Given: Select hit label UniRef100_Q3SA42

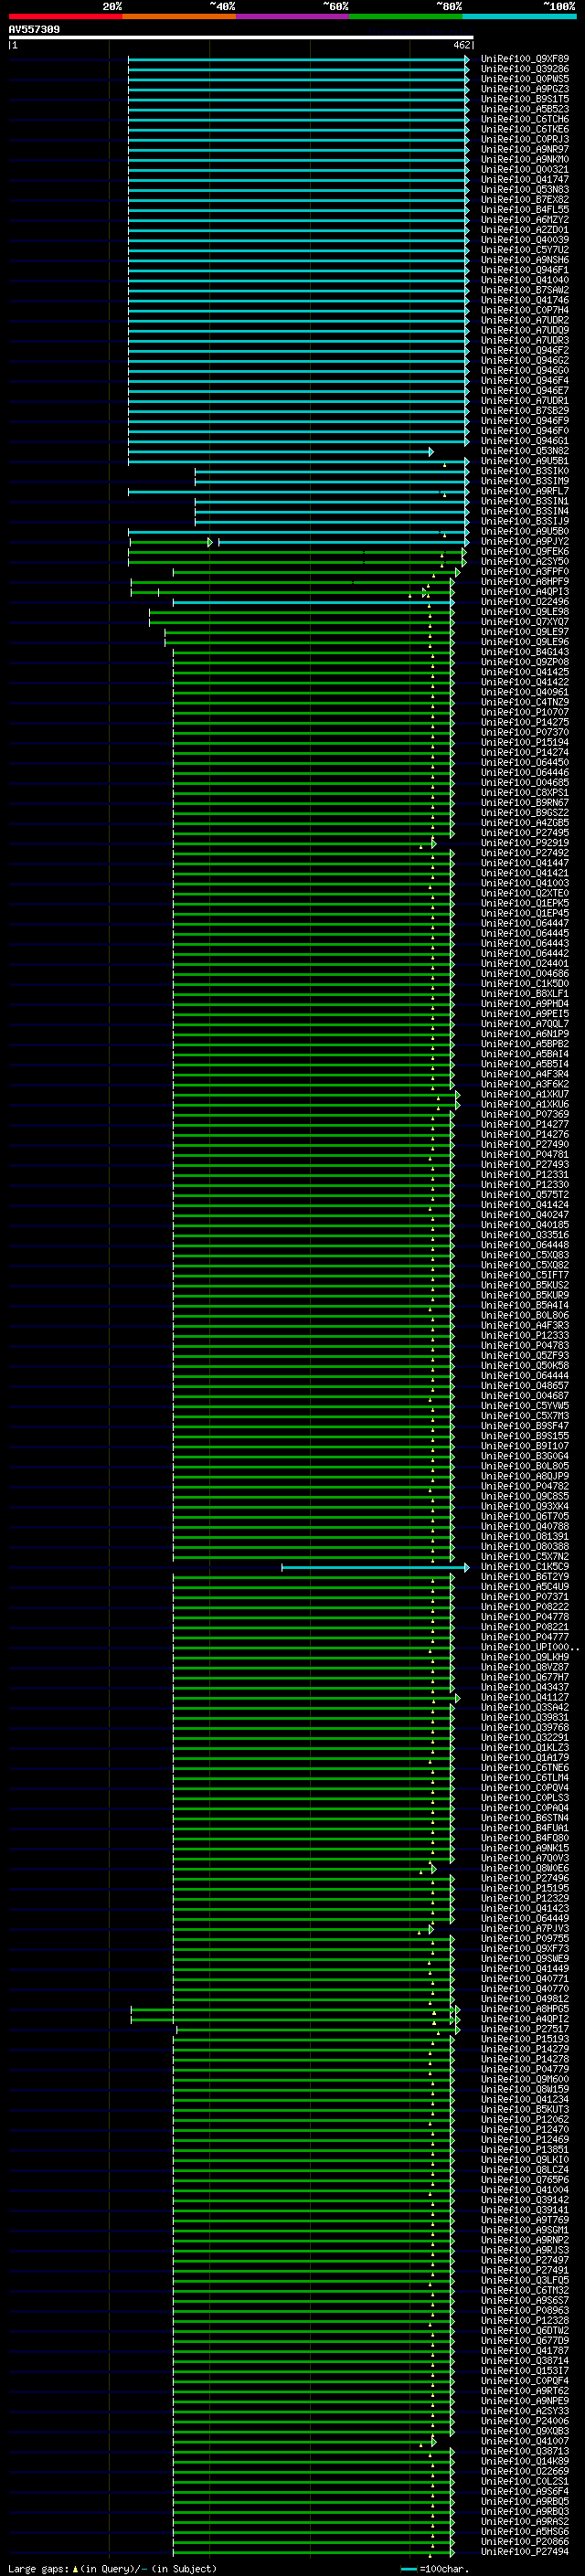Looking at the screenshot, I should 524,1707.
